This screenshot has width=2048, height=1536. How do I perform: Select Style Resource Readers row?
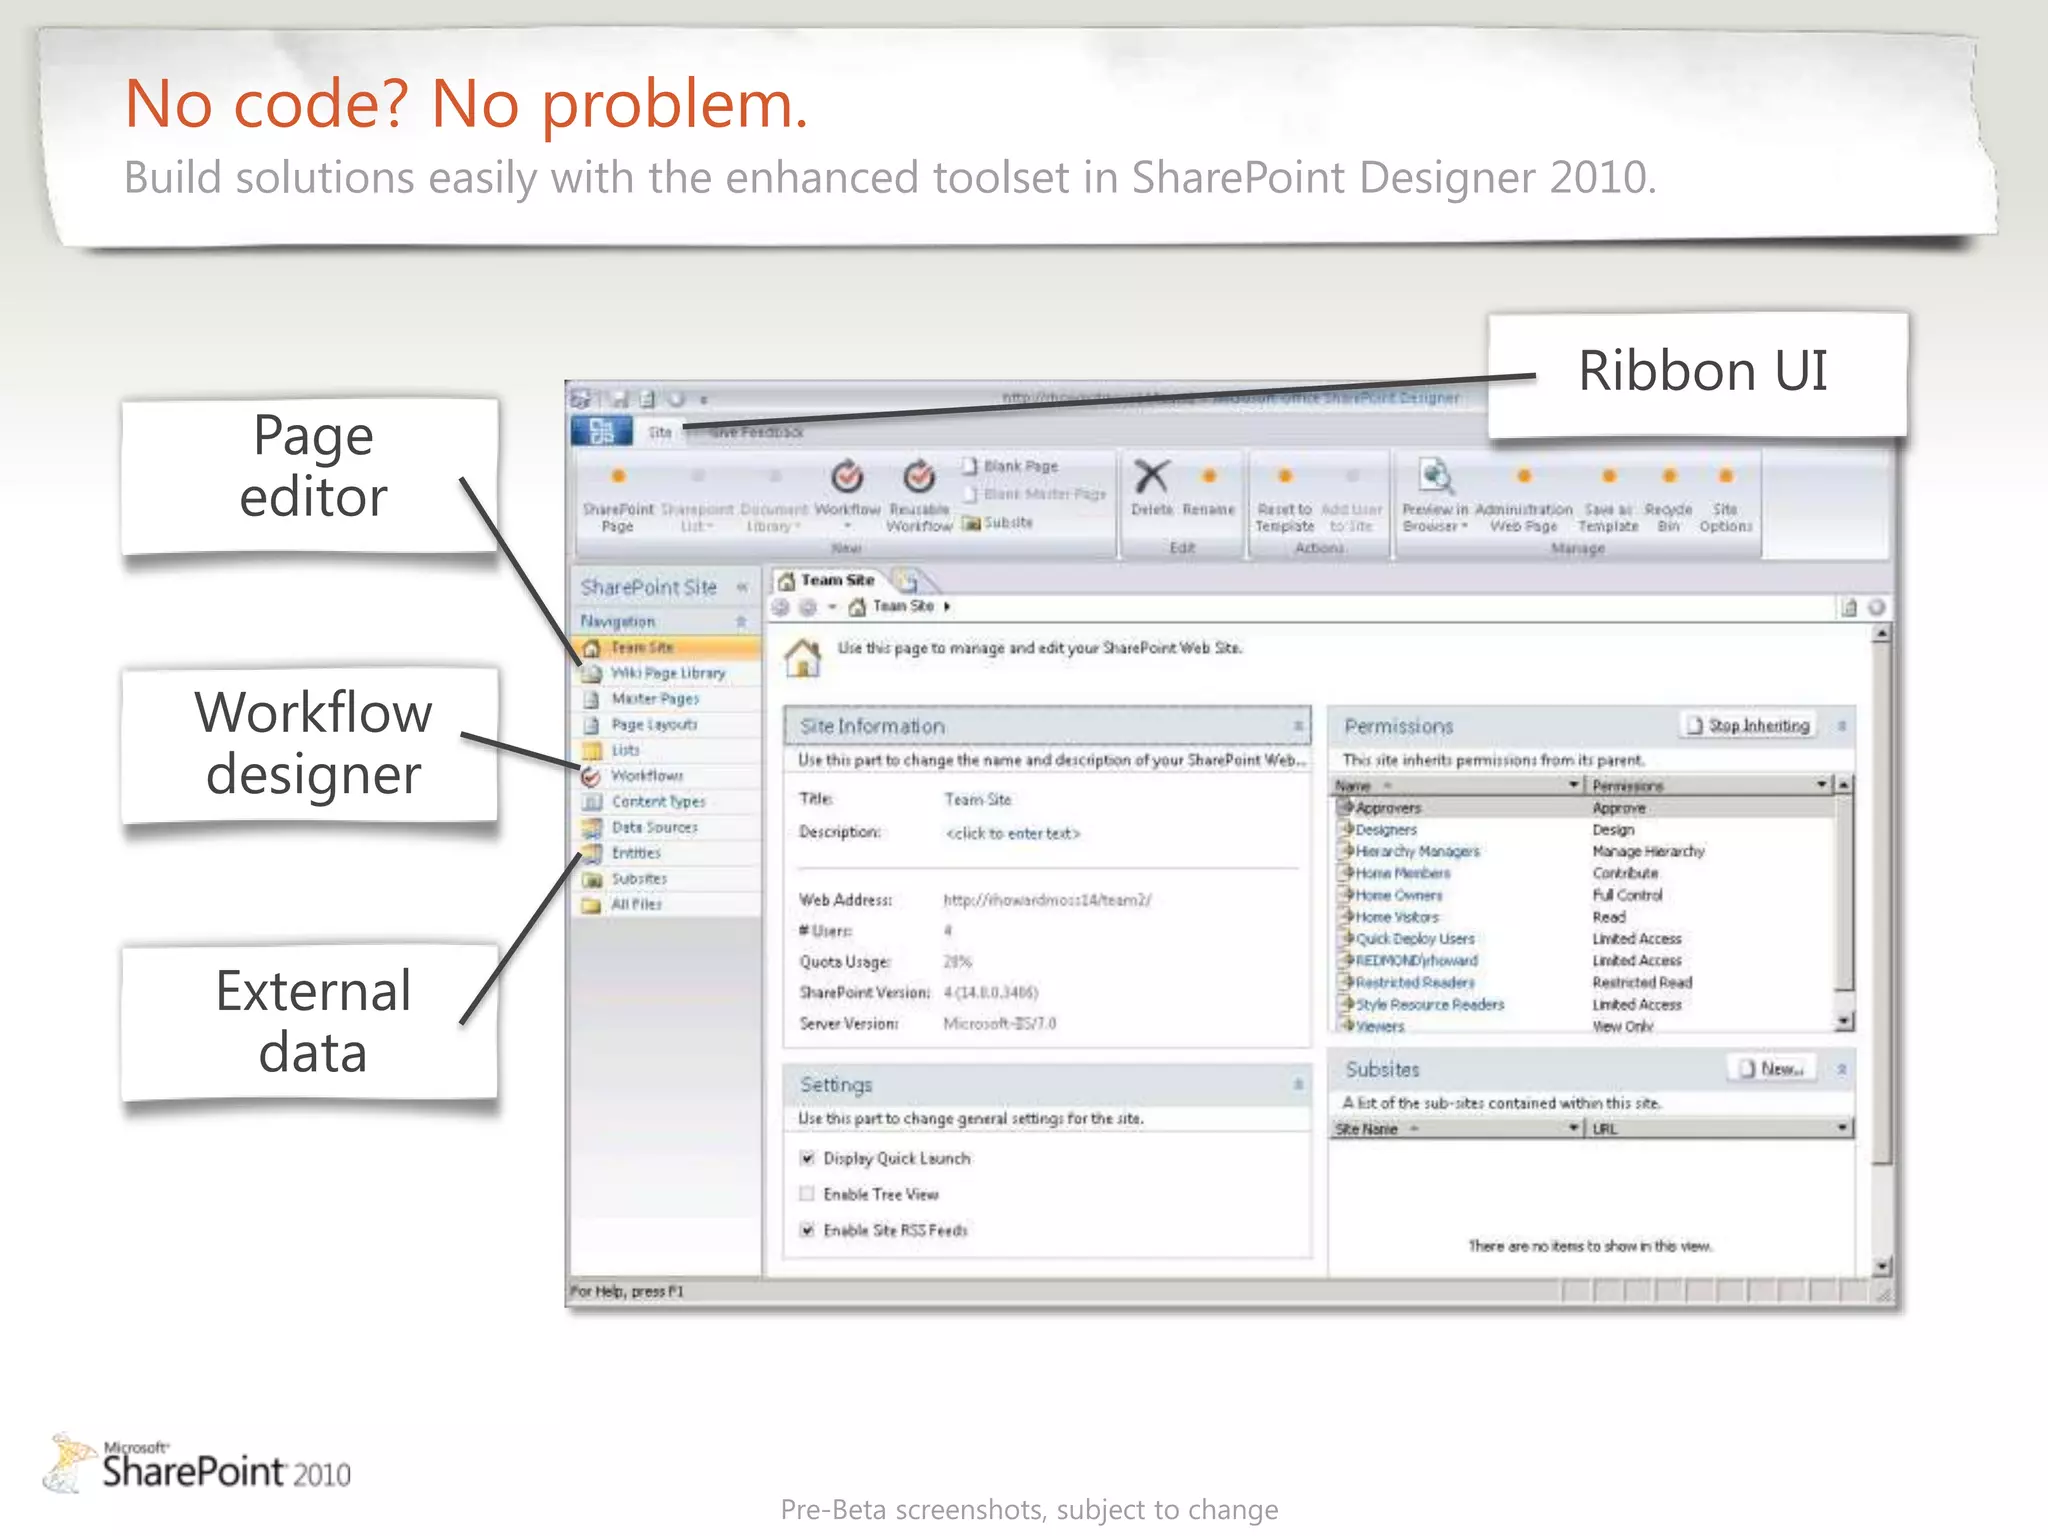[1585, 1004]
